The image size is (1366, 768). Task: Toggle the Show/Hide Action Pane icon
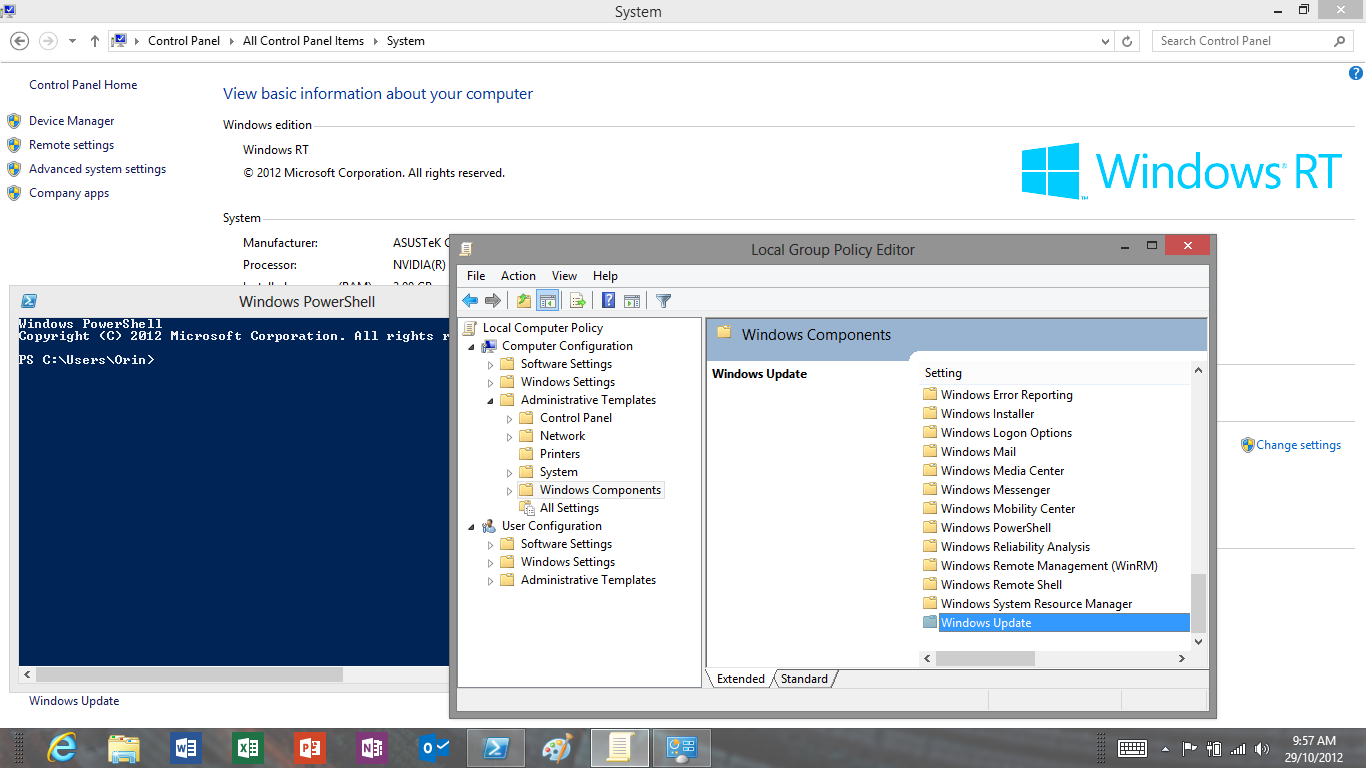631,300
